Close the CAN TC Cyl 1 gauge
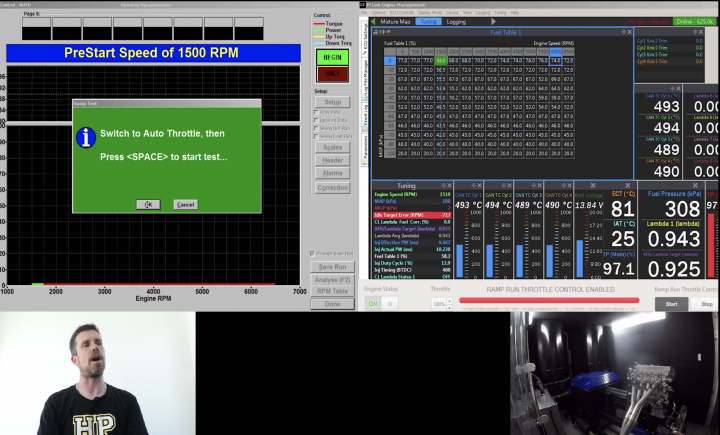 tap(479, 186)
